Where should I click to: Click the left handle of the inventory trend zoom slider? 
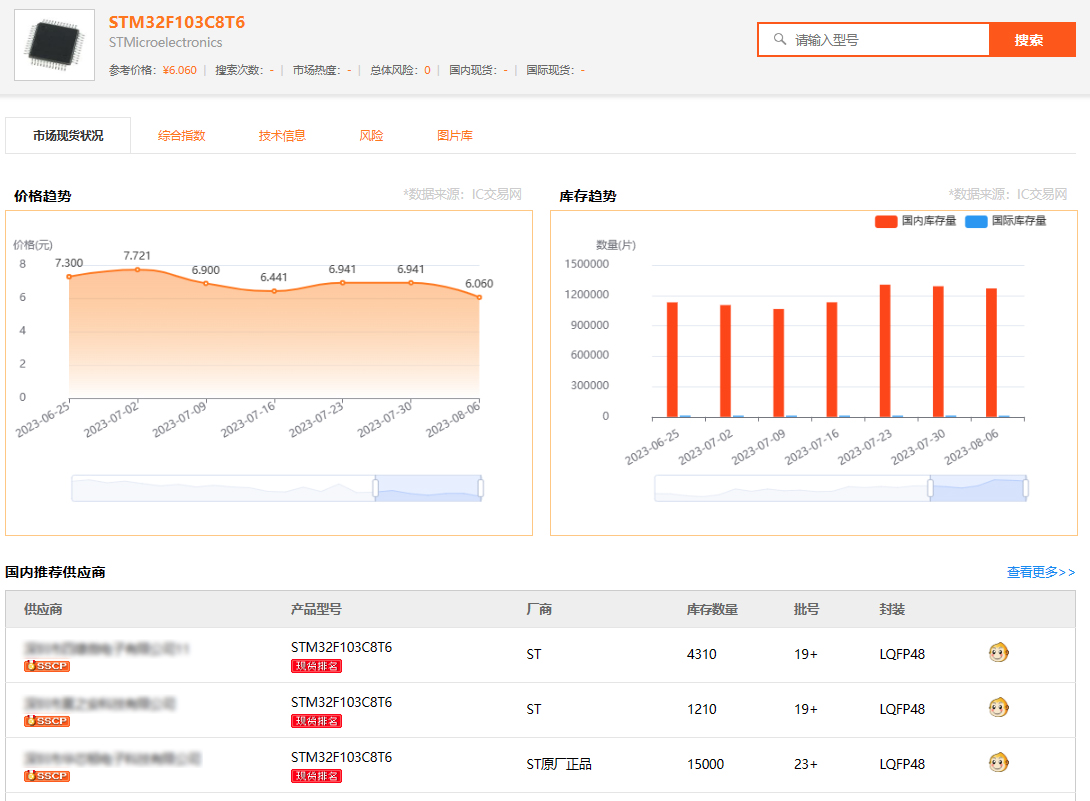point(930,488)
